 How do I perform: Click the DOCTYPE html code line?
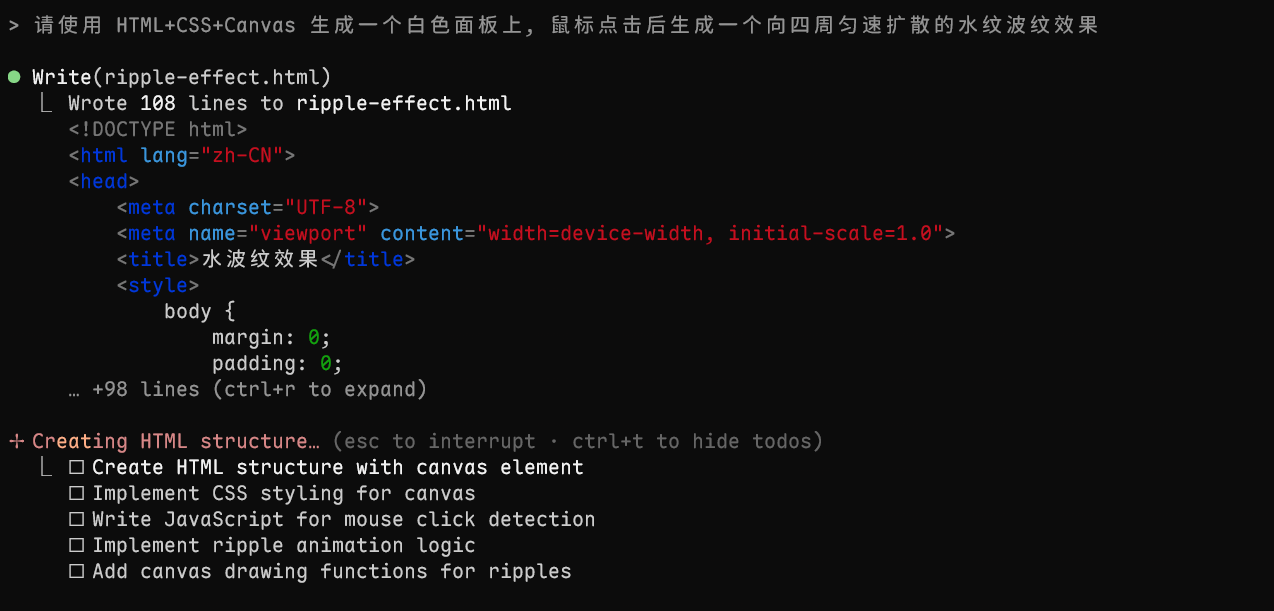(157, 129)
